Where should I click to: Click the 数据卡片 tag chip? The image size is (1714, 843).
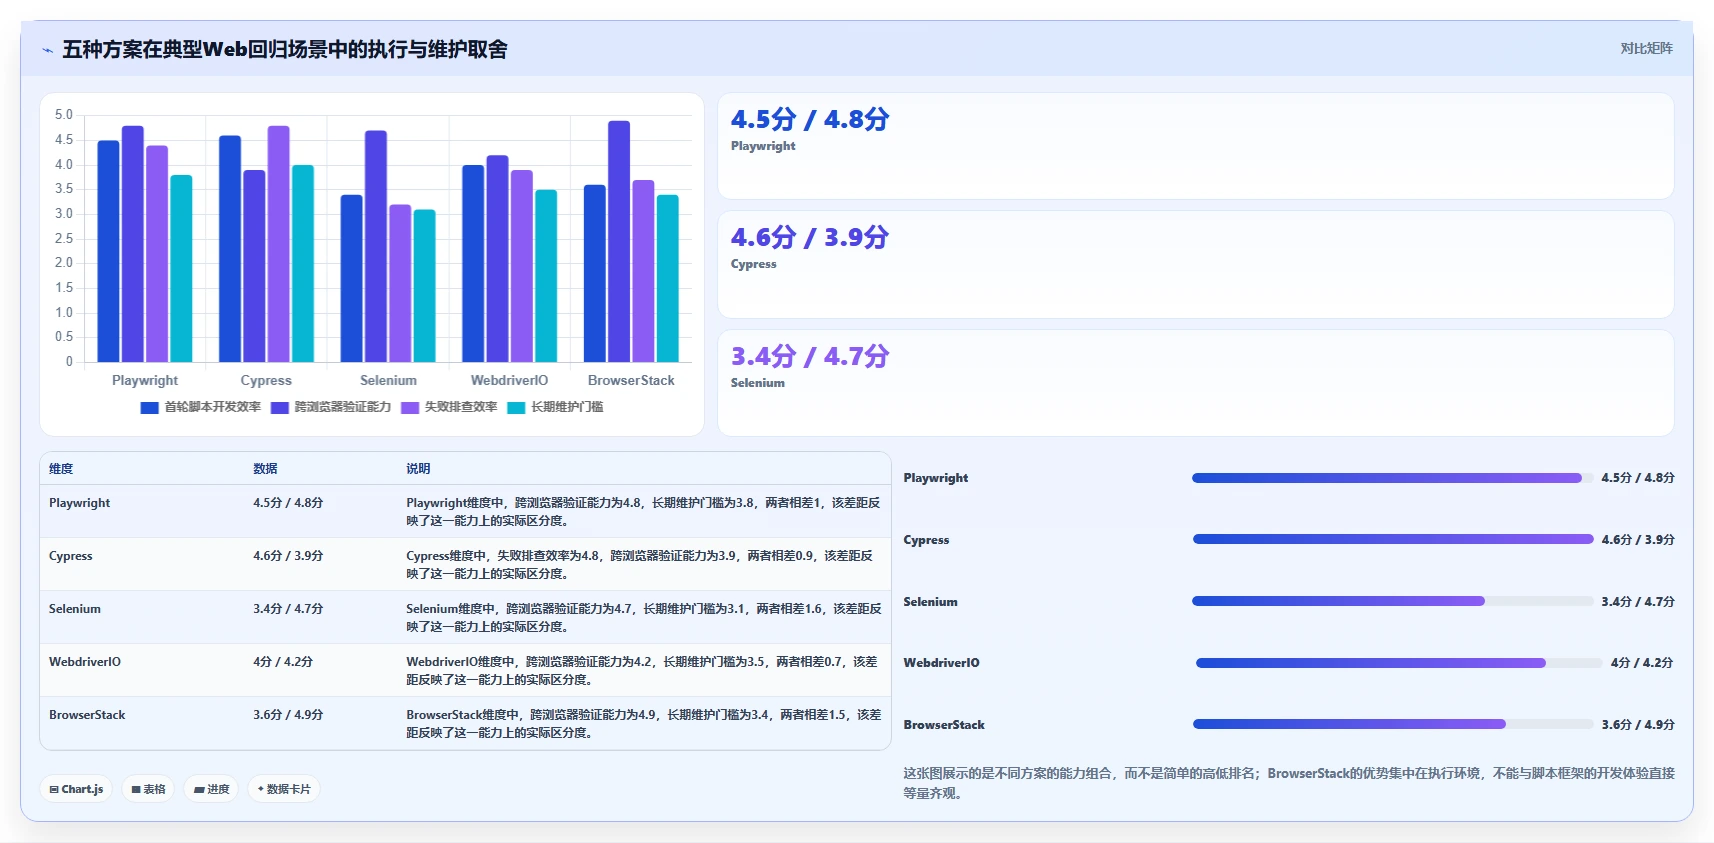click(x=284, y=789)
